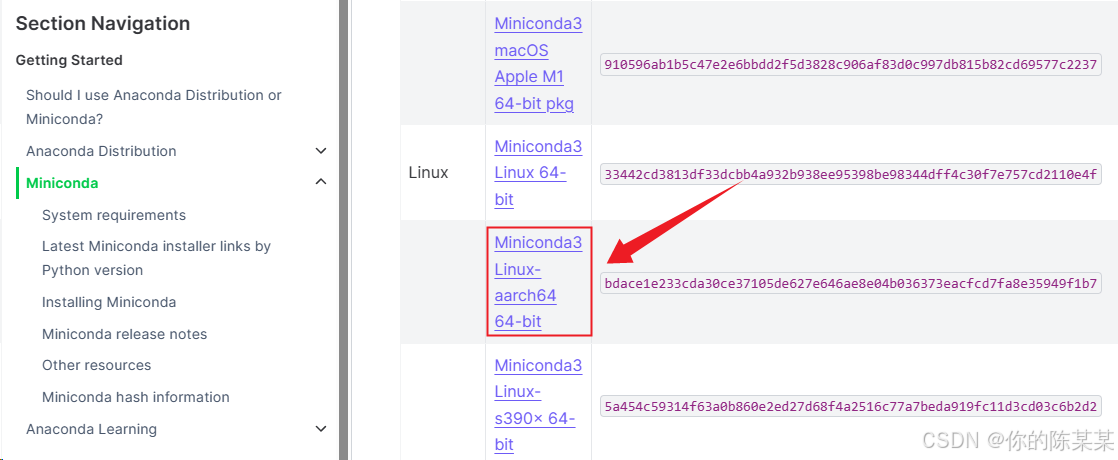This screenshot has width=1118, height=460.
Task: Download Miniconda3 Linux-s390x 64-bit installer
Action: tap(538, 405)
